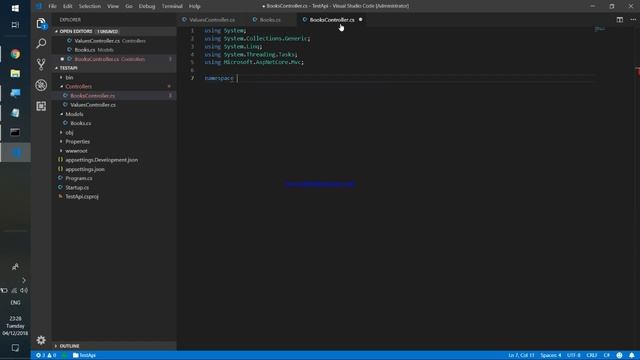Open the Go menu
The height and width of the screenshot is (360, 640).
tap(129, 6)
